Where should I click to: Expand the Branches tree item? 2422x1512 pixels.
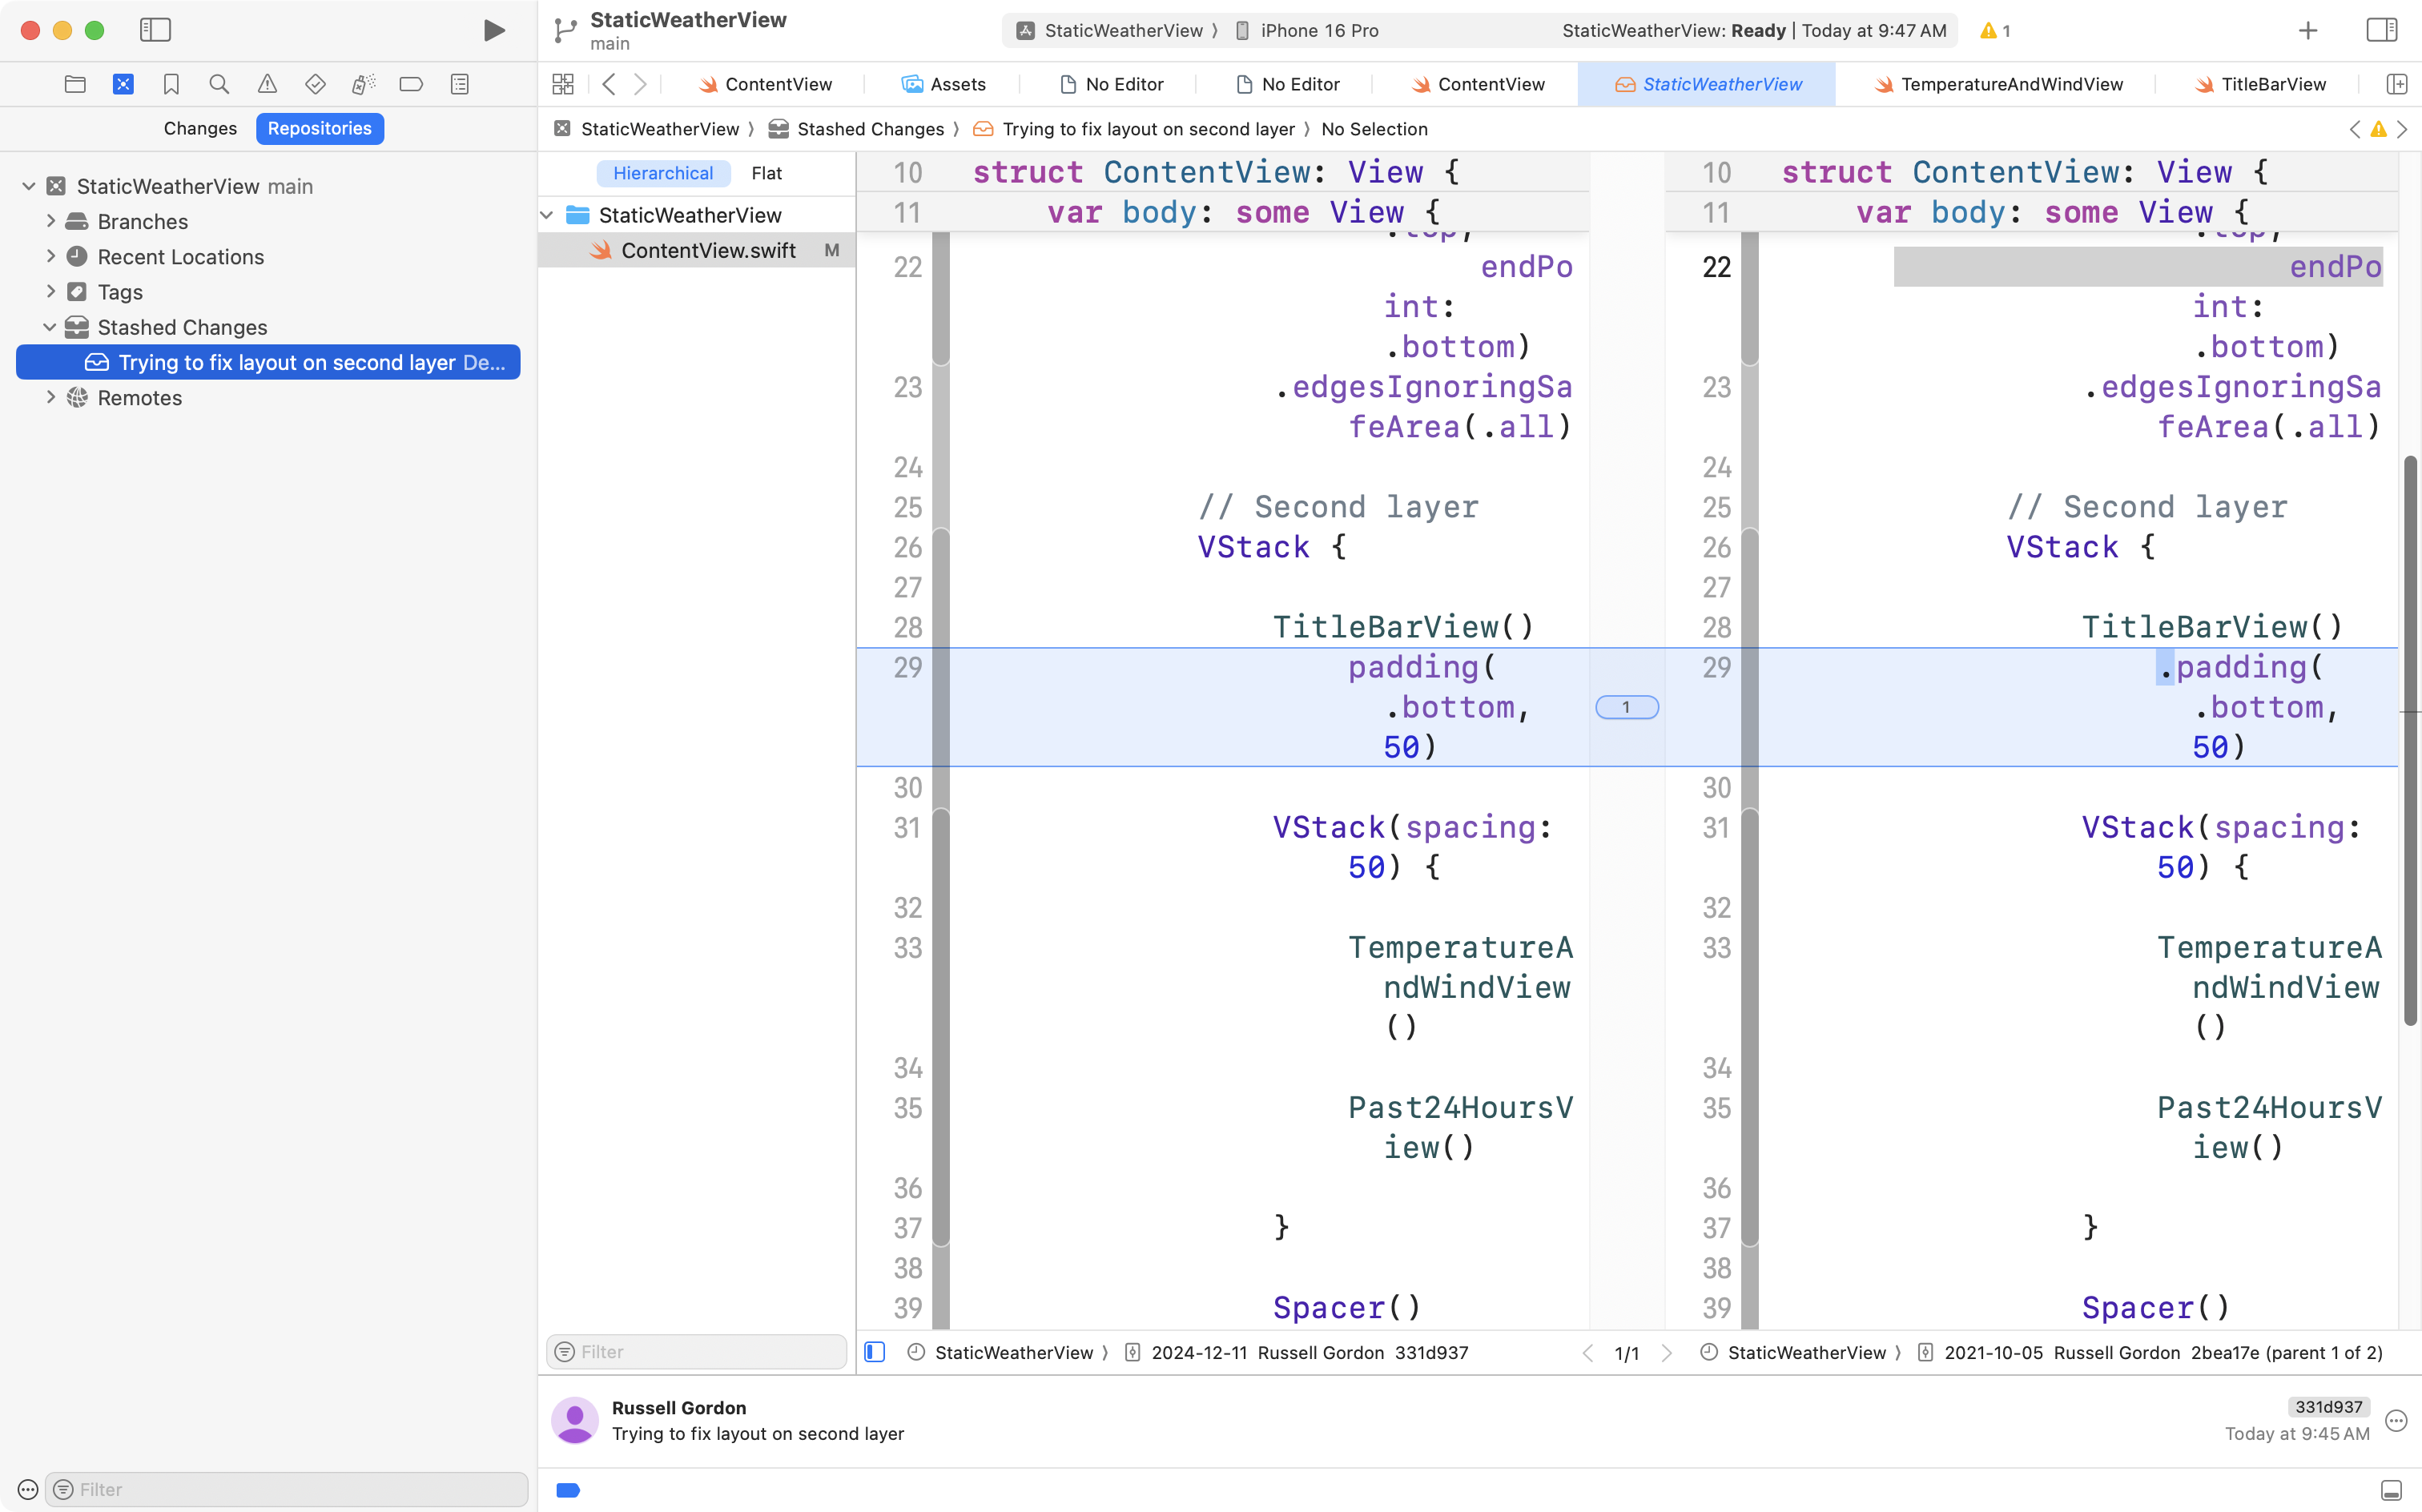51,221
